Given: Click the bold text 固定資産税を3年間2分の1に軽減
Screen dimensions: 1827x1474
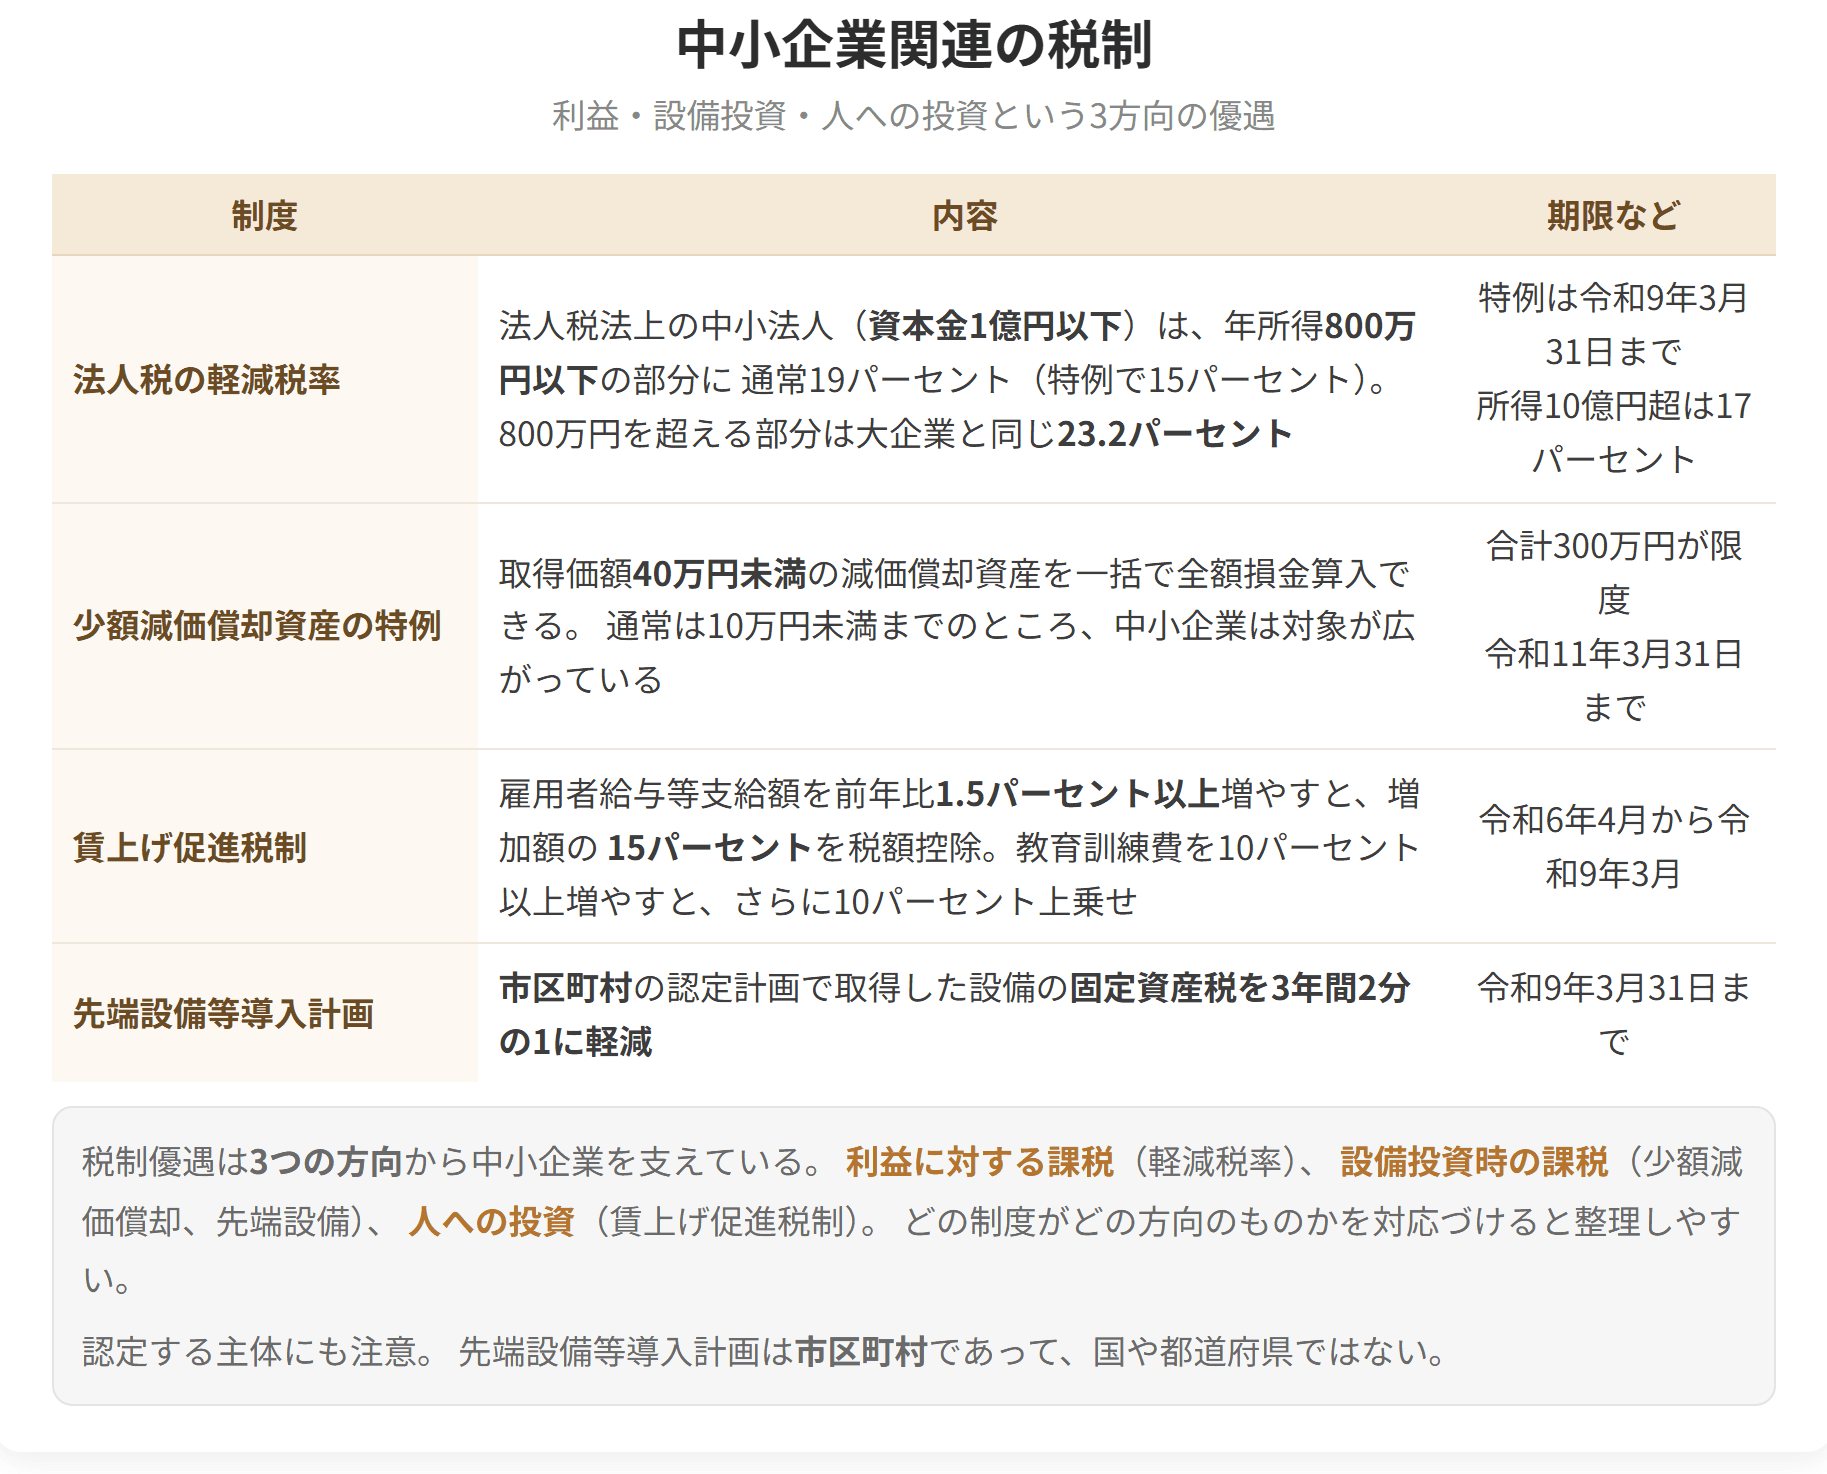Looking at the screenshot, I should 955,1015.
